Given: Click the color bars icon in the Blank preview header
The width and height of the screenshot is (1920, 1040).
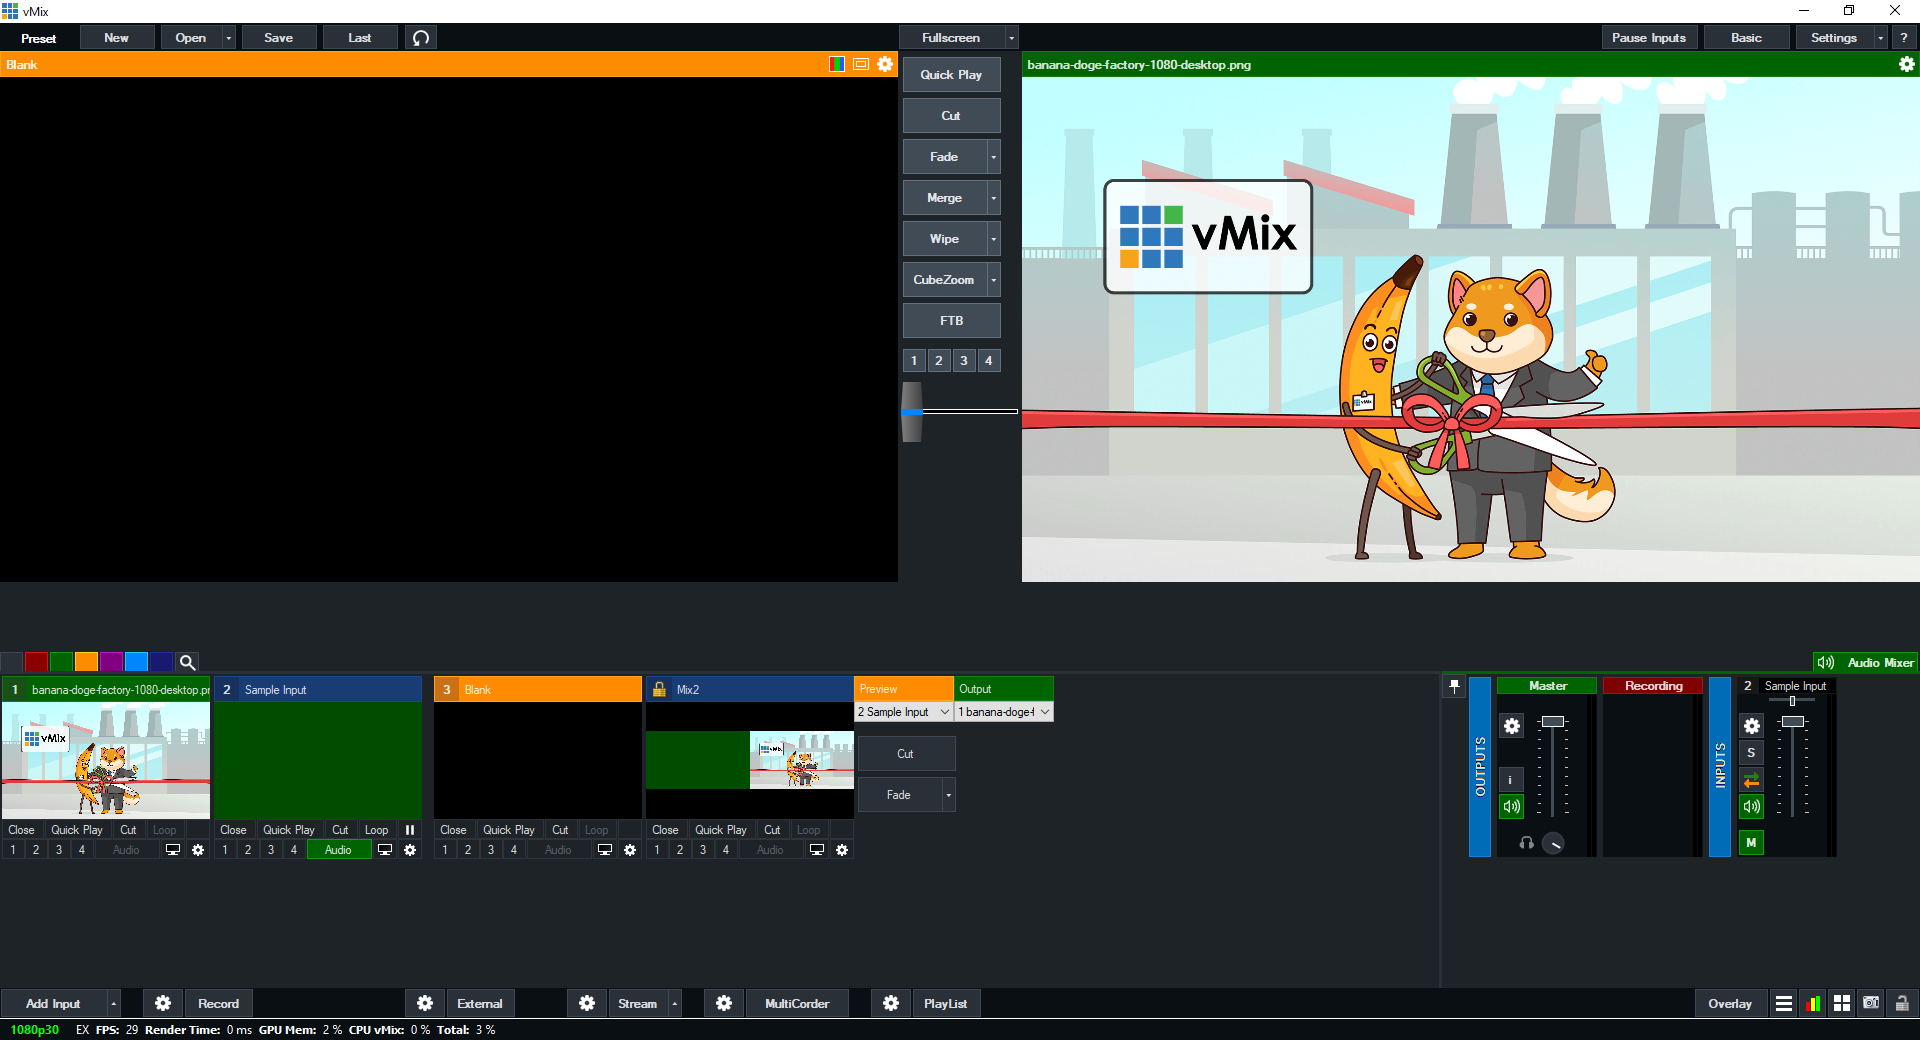Looking at the screenshot, I should 837,64.
